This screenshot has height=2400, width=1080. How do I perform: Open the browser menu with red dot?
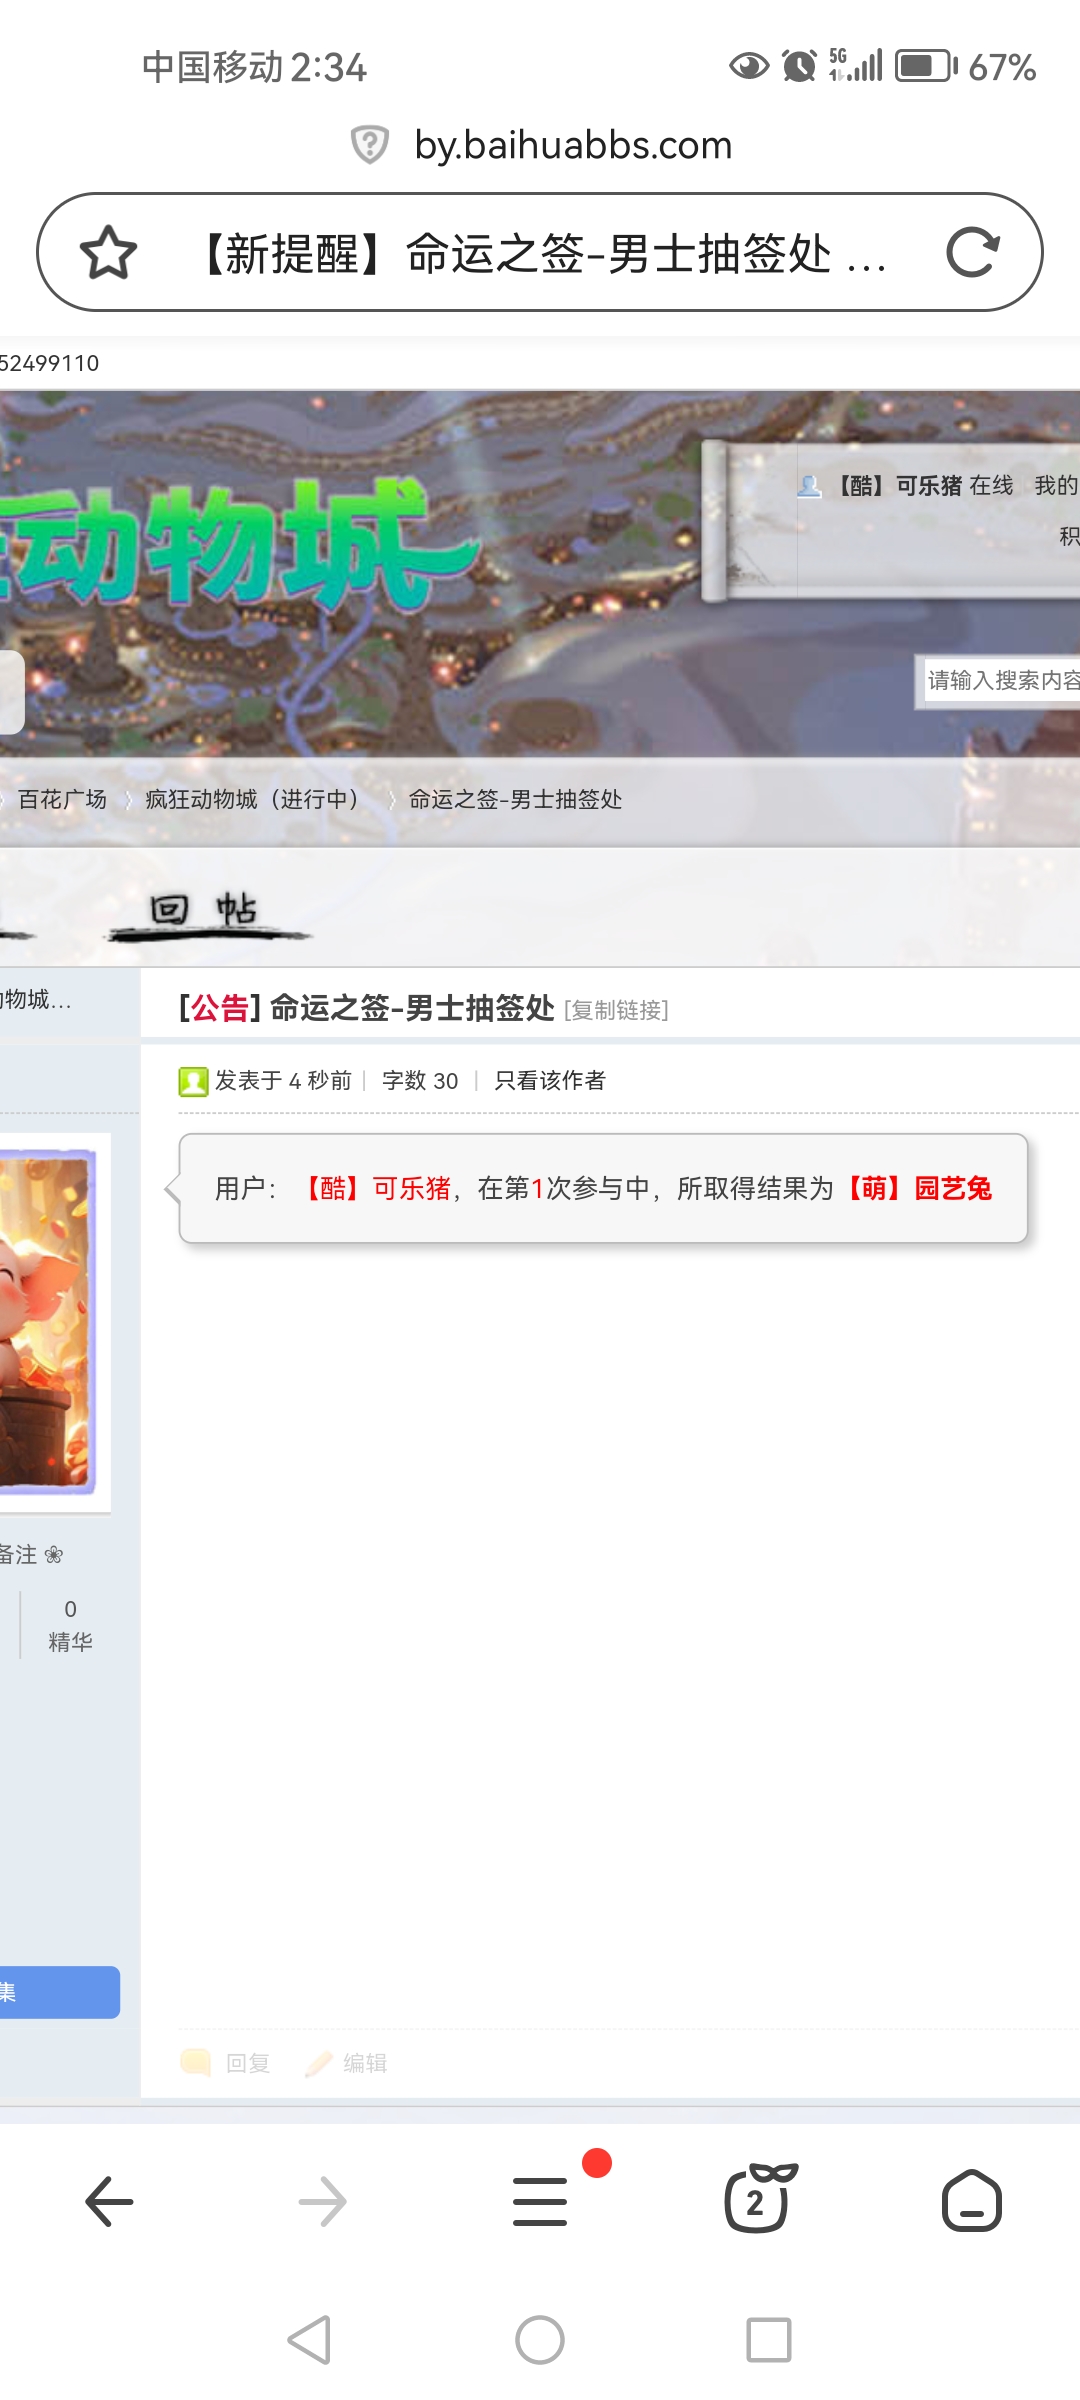pos(541,2201)
